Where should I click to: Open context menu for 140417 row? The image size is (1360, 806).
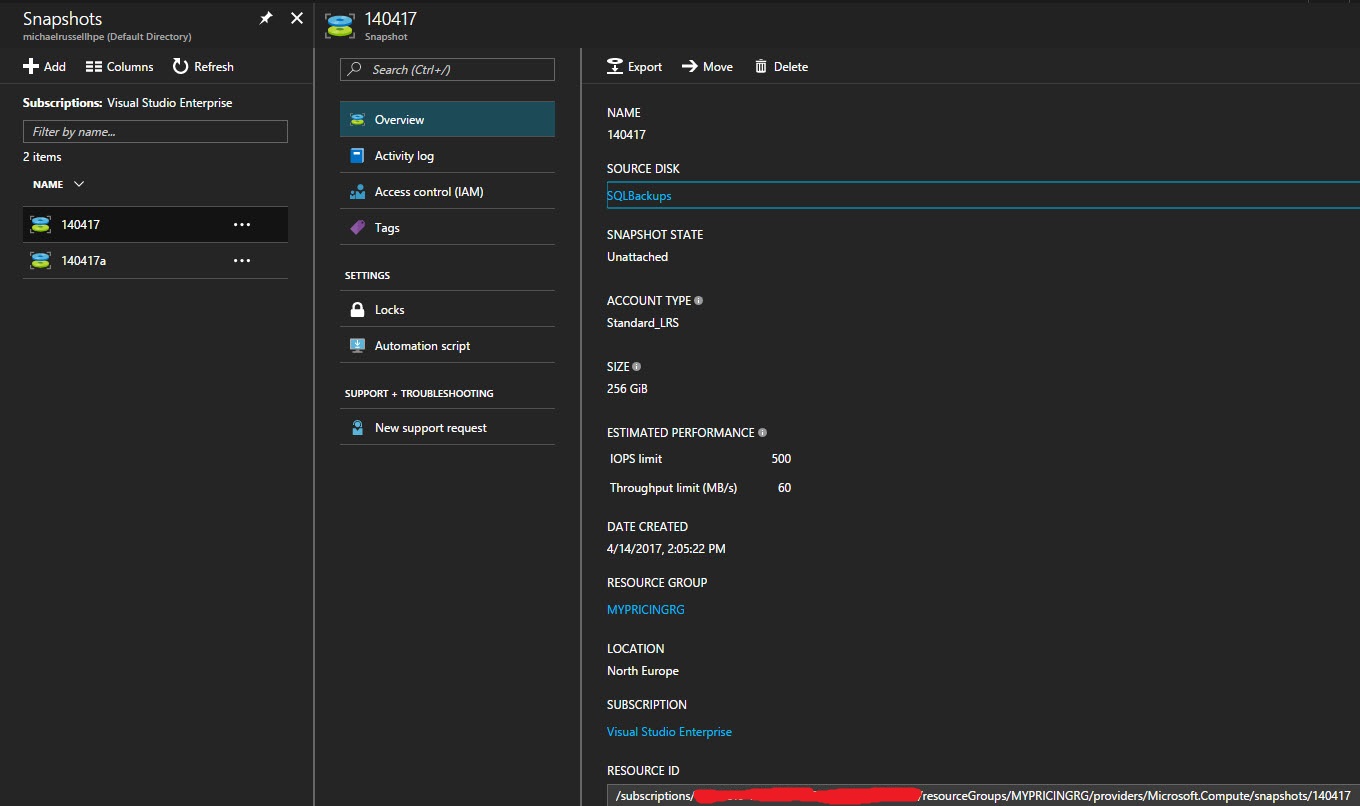coord(242,224)
